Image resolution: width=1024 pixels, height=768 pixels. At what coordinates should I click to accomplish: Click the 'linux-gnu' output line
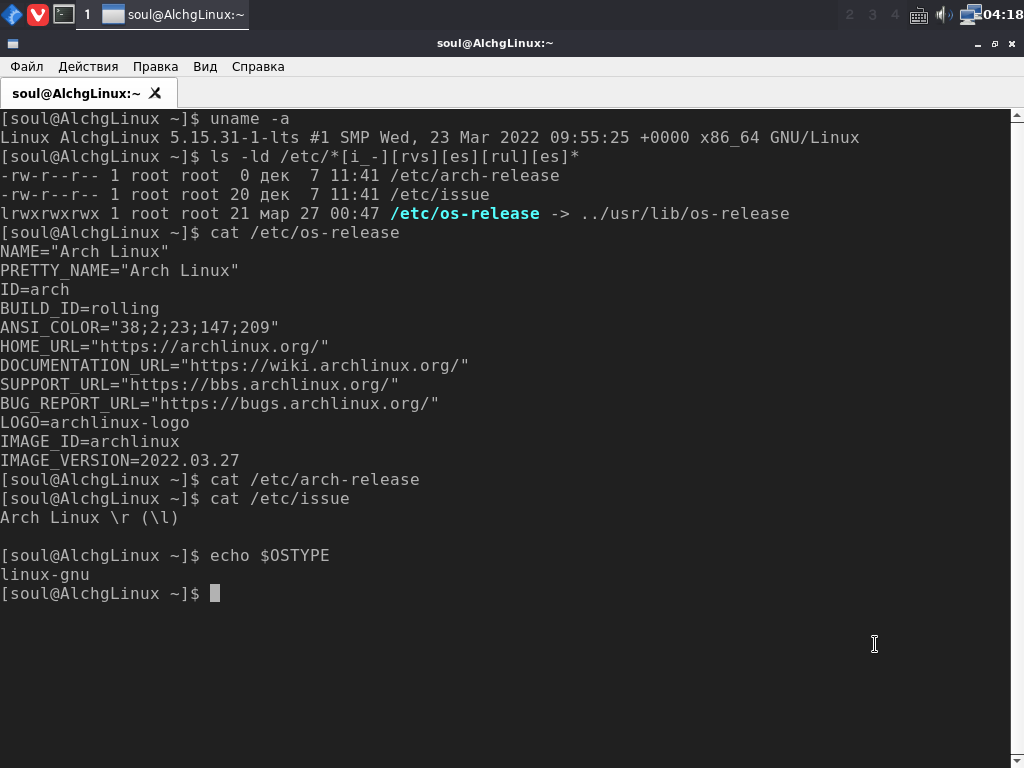[x=45, y=575]
